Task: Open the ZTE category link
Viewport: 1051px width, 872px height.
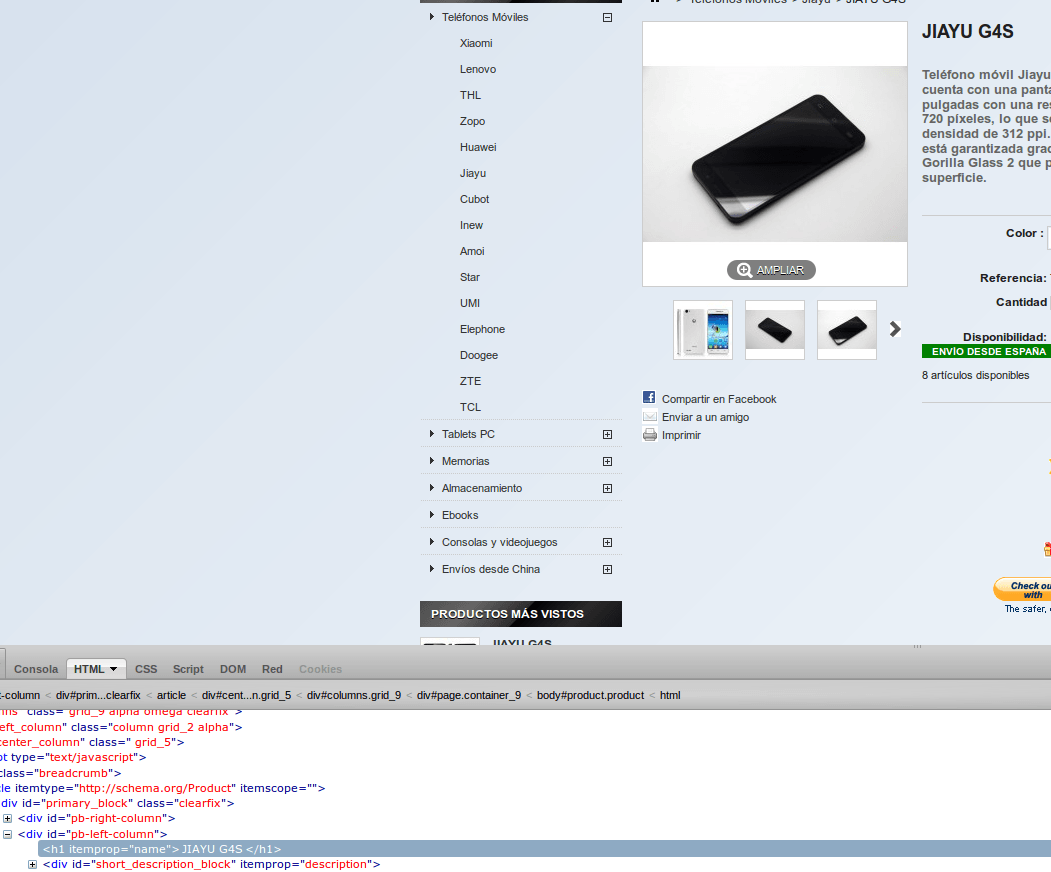Action: (471, 381)
